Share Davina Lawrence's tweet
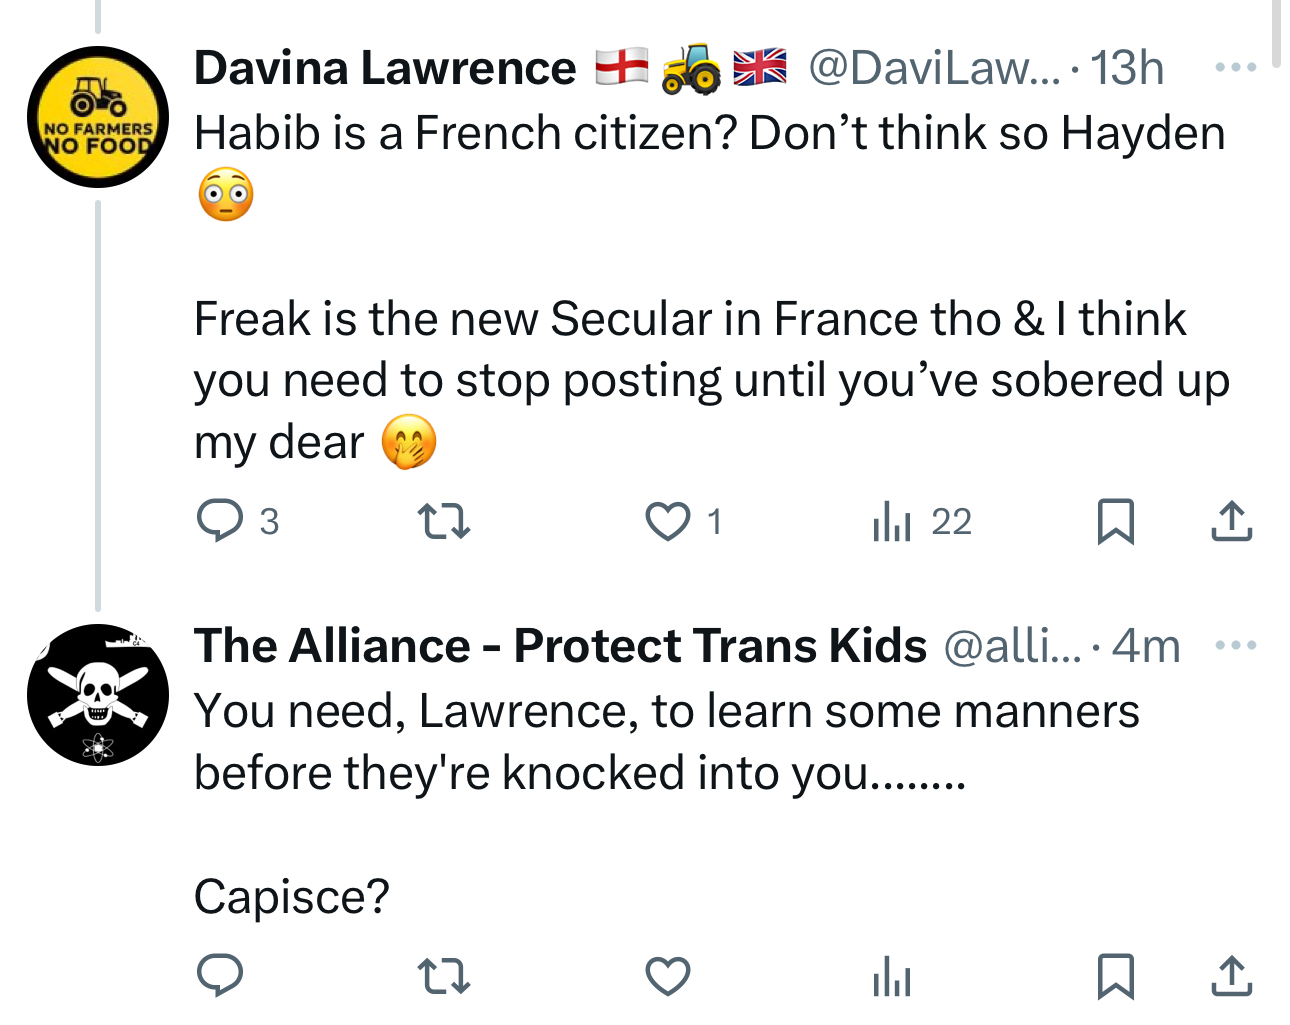The image size is (1290, 1025). coord(1231,521)
